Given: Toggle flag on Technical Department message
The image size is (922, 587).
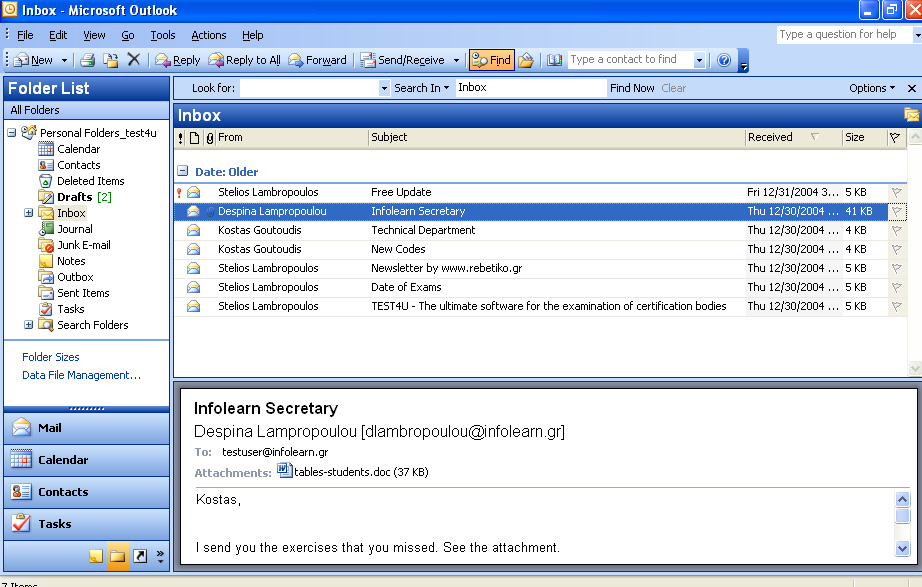Looking at the screenshot, I should [896, 230].
